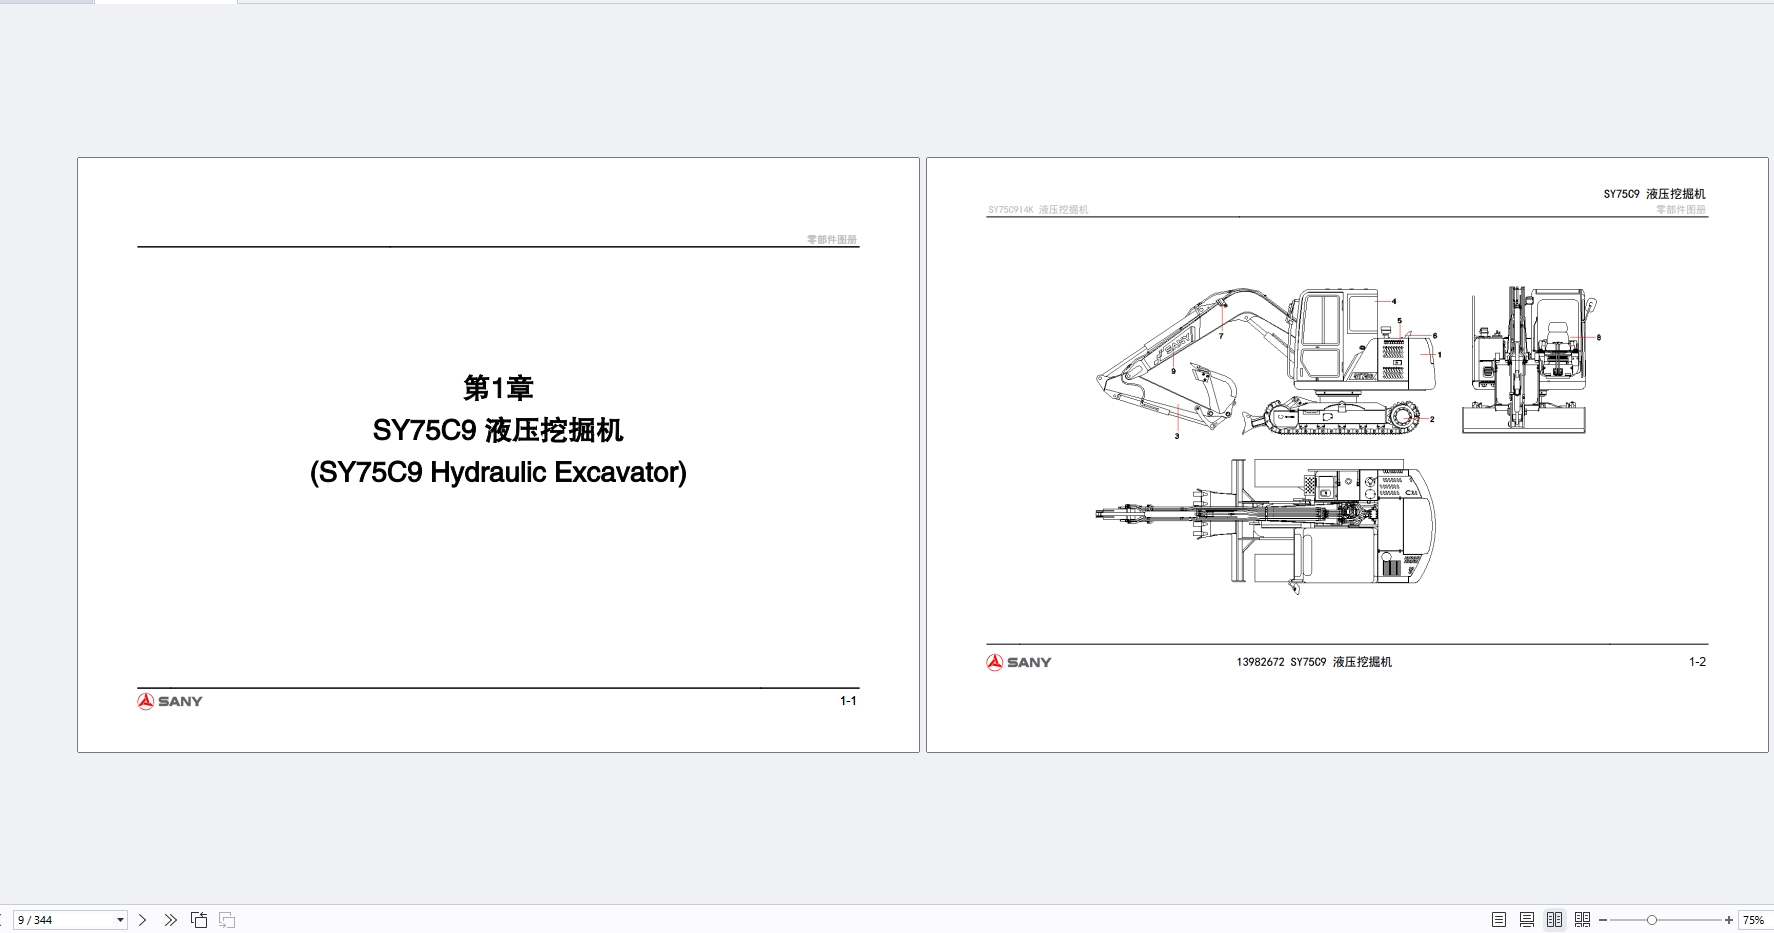Click the 75% zoom level box

click(x=1754, y=920)
